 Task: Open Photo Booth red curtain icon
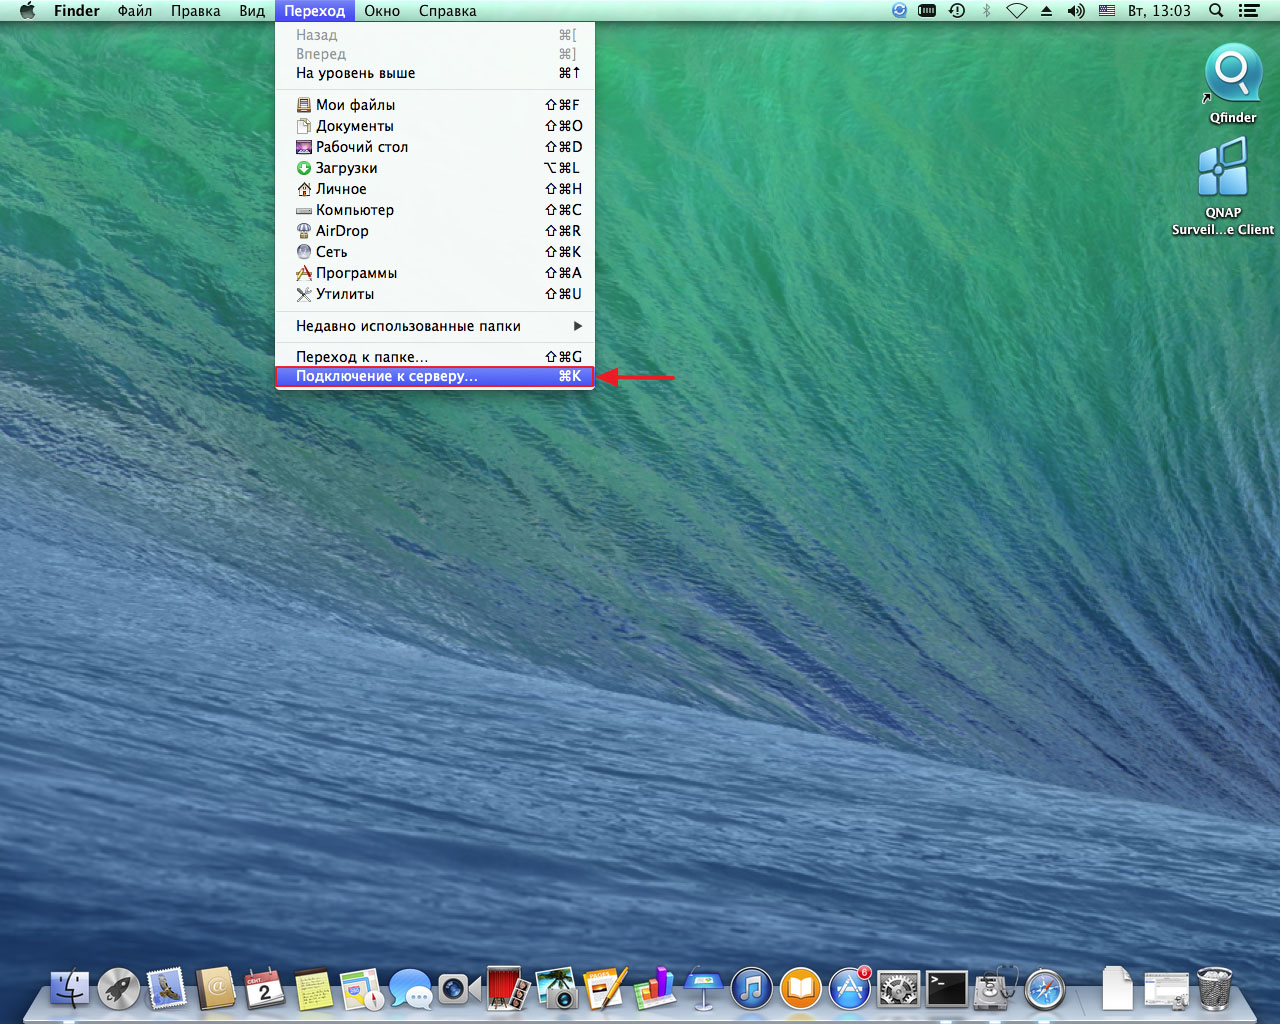coord(508,989)
